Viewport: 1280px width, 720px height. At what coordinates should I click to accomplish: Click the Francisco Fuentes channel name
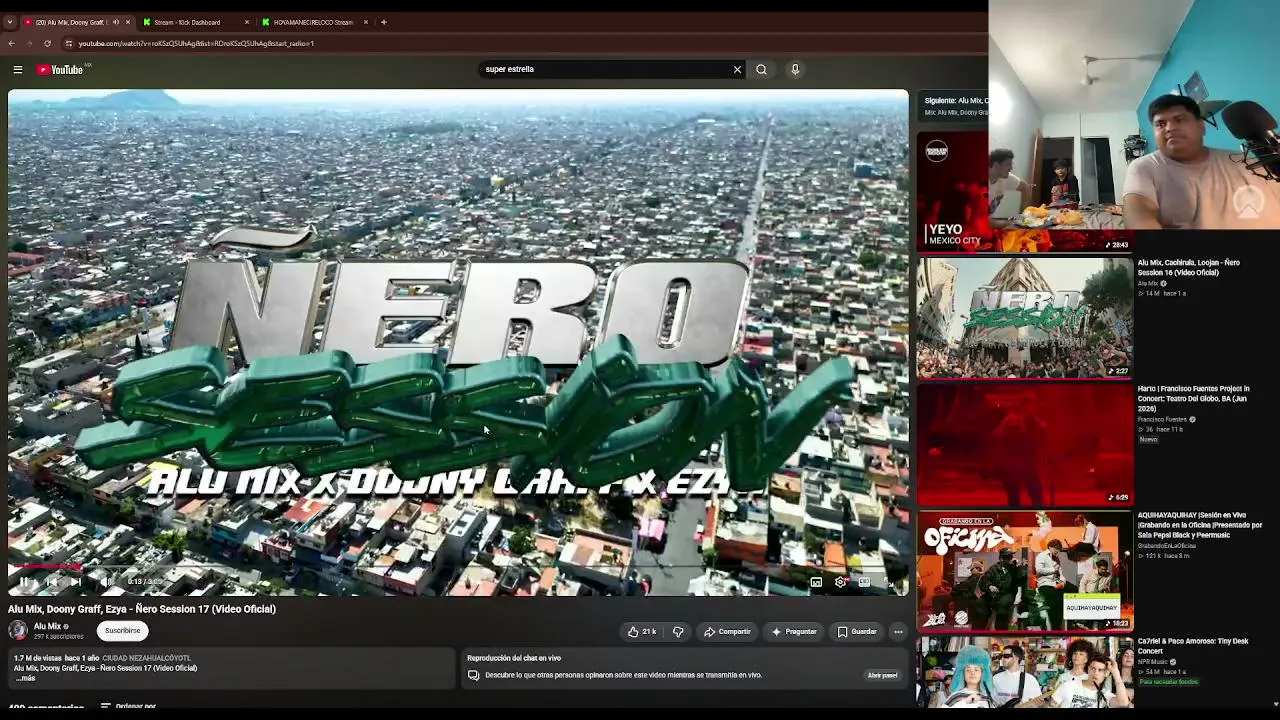[x=1161, y=420]
